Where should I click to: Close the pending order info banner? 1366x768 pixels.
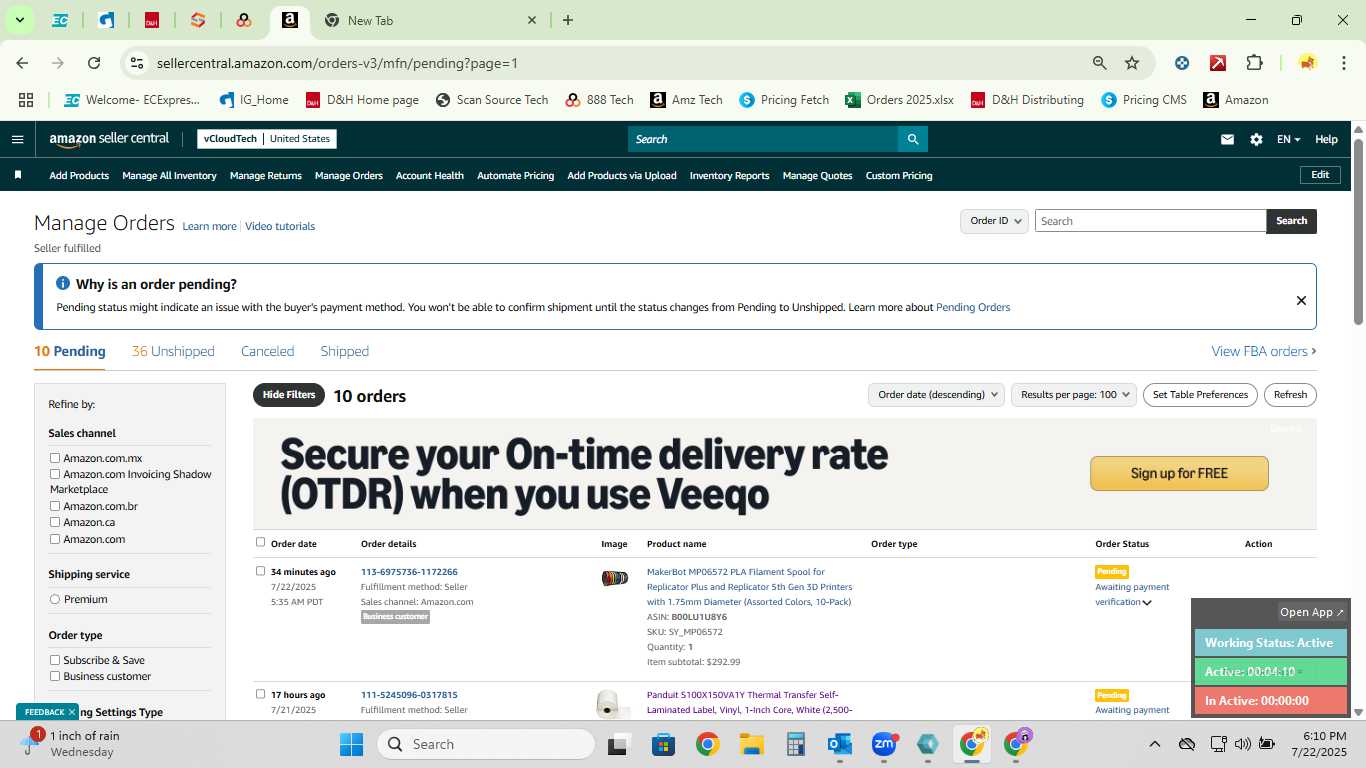[x=1301, y=300]
